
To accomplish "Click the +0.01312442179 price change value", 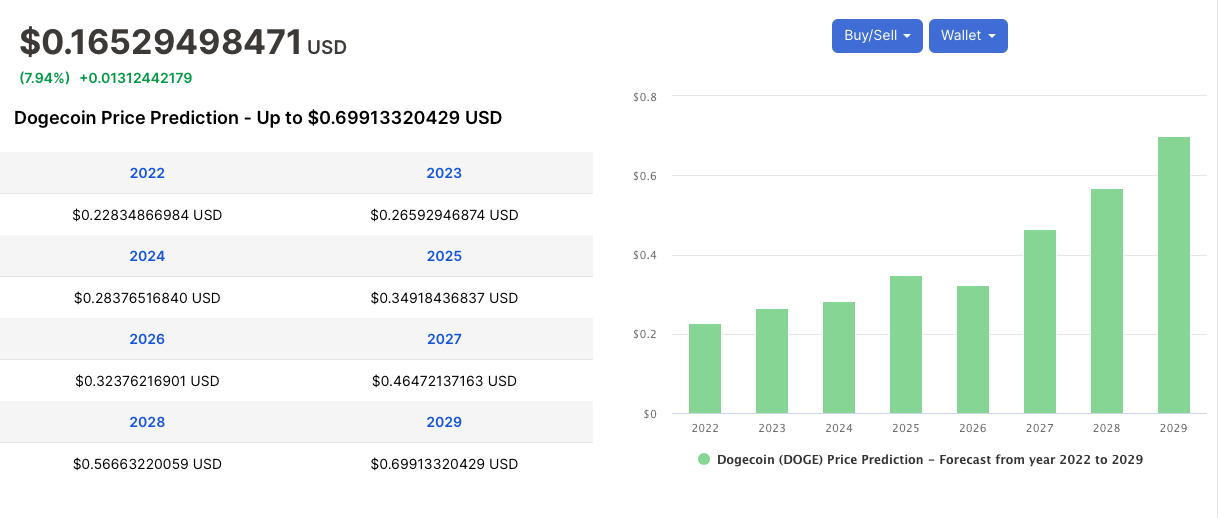I will (x=136, y=78).
